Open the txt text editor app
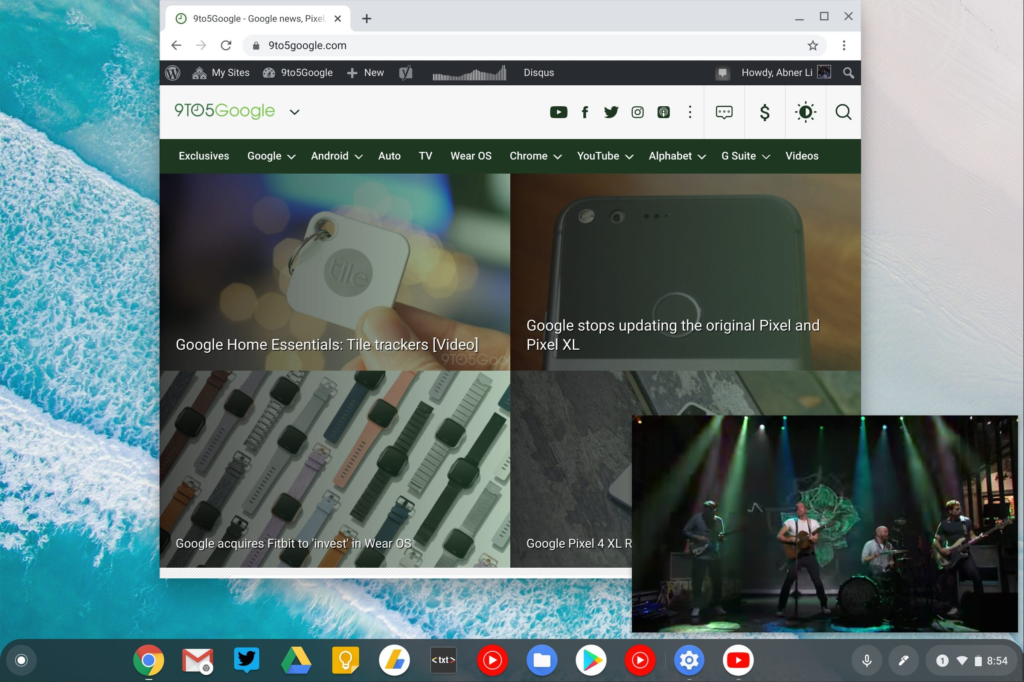This screenshot has height=682, width=1024. pos(443,660)
